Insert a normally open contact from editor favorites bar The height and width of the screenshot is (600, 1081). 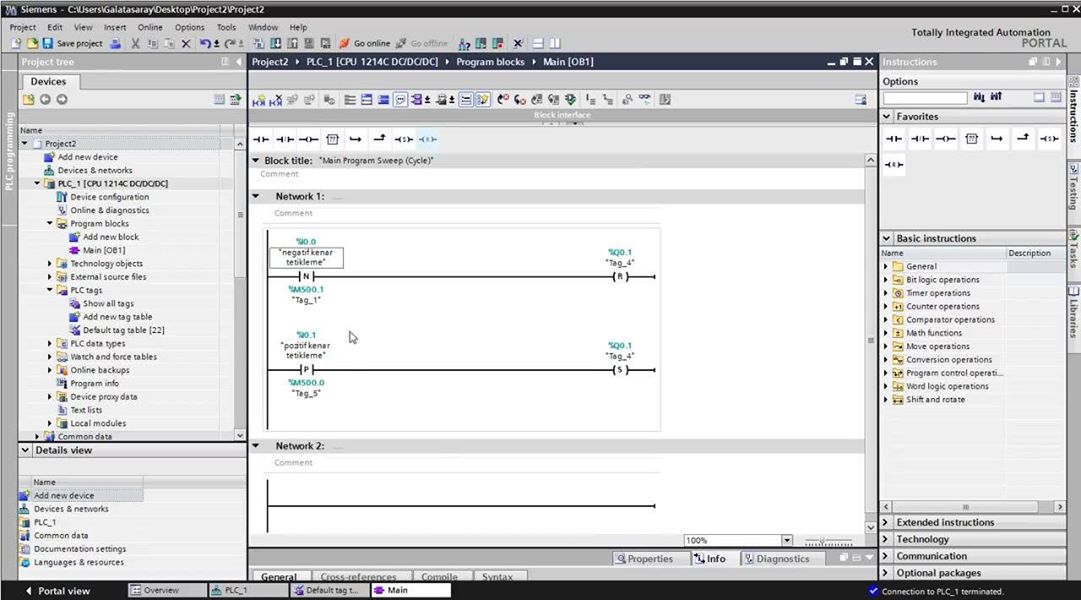(261, 139)
